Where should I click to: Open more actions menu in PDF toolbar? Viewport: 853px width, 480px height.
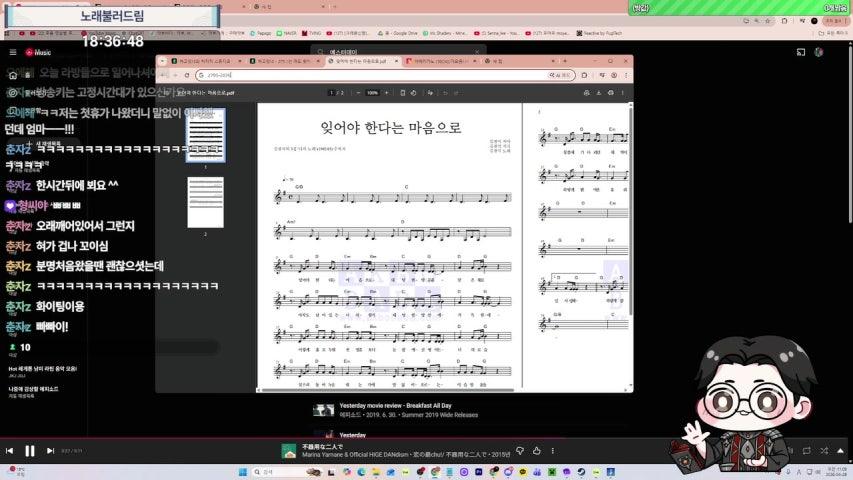[x=623, y=93]
